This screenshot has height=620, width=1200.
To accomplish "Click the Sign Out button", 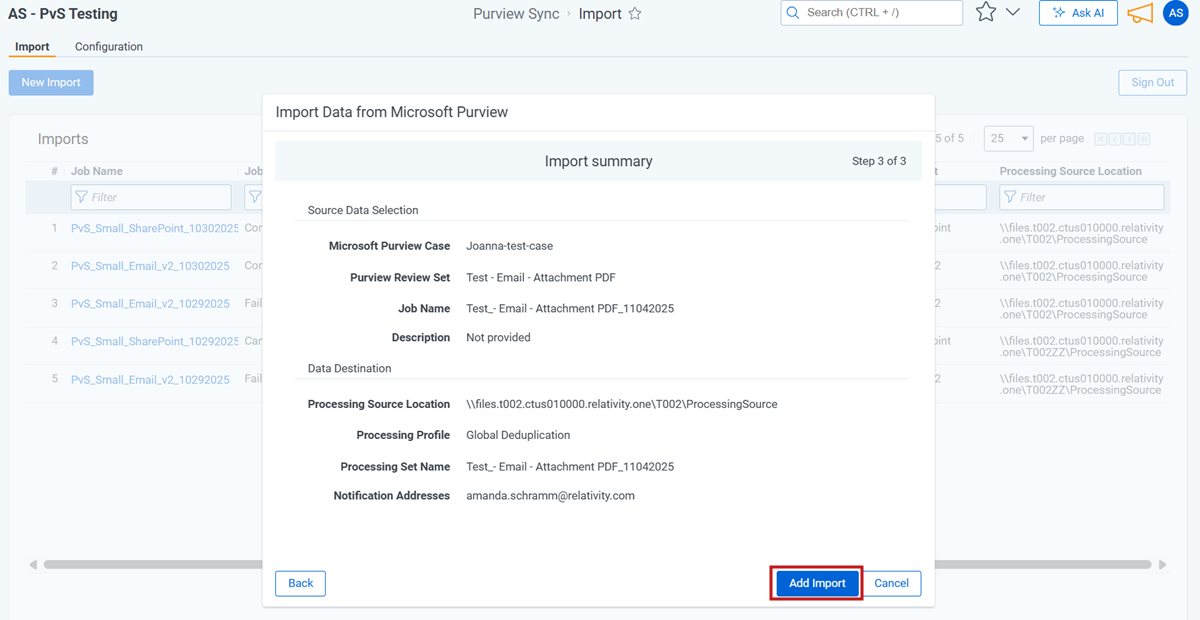I will pyautogui.click(x=1152, y=83).
